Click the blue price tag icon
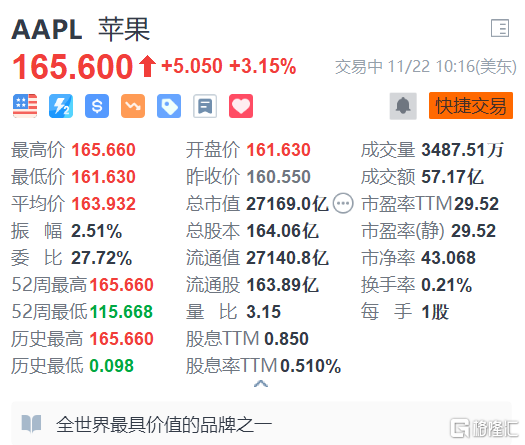525x445 pixels. pos(169,106)
